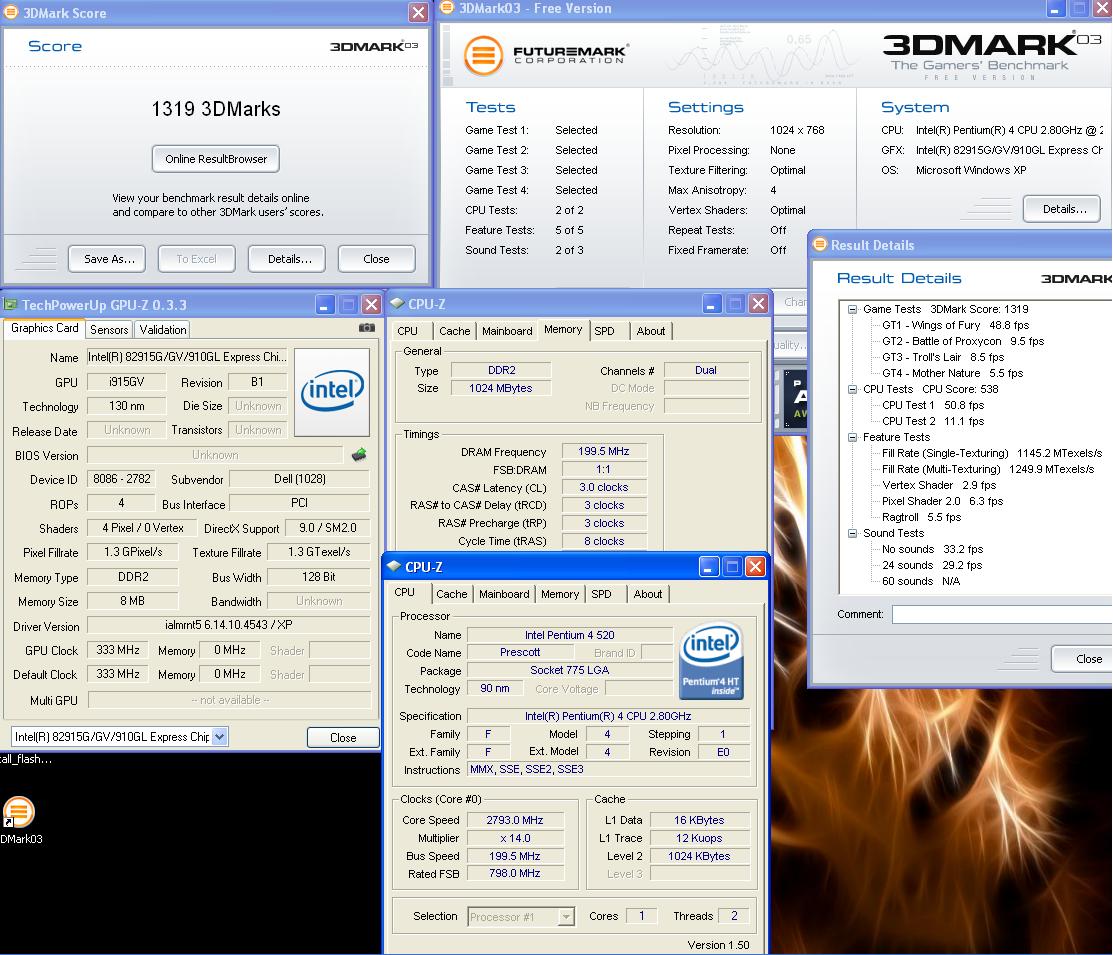Screen dimensions: 1113x955
Task: Click the GPU-Z title bar icon
Action: click(x=11, y=305)
